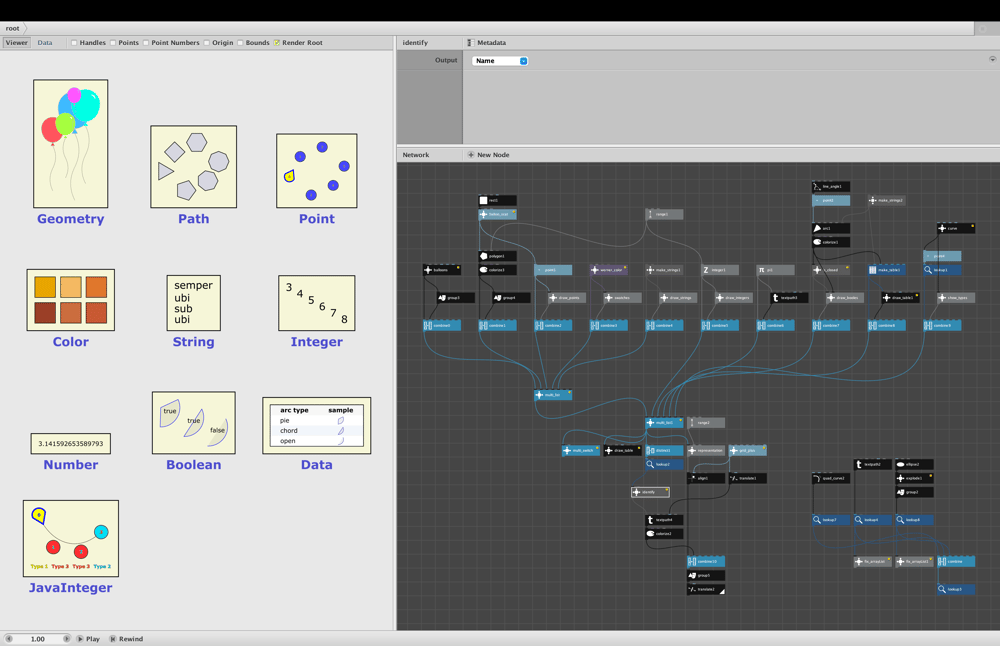The width and height of the screenshot is (1000, 646).
Task: Select the arc1 node
Action: point(830,228)
